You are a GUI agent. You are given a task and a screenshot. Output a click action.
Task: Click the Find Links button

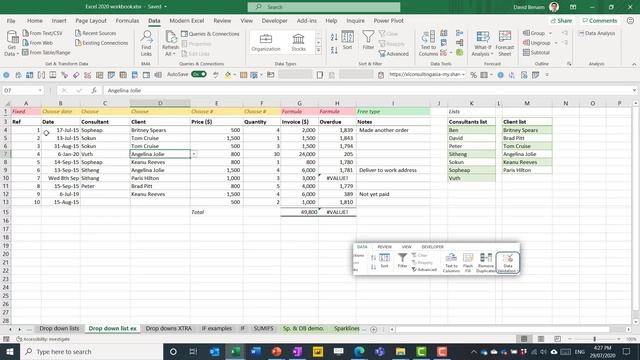(146, 43)
